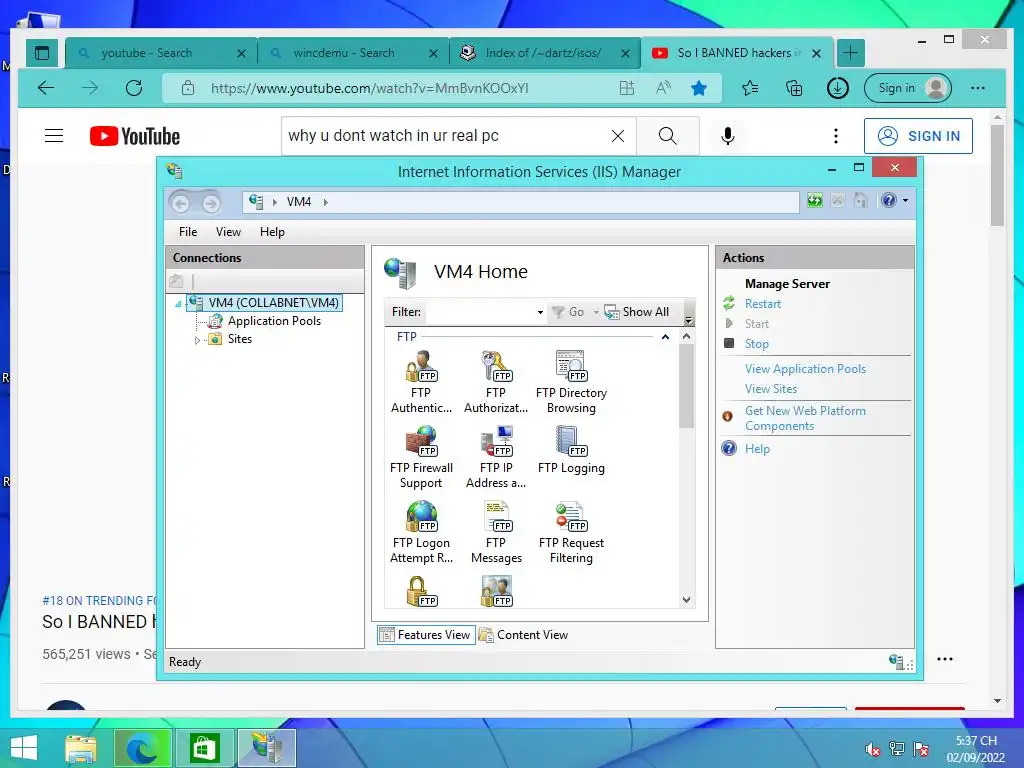Click IIS toolbar help question-mark icon
Screen dimensions: 1024x768
click(x=888, y=200)
